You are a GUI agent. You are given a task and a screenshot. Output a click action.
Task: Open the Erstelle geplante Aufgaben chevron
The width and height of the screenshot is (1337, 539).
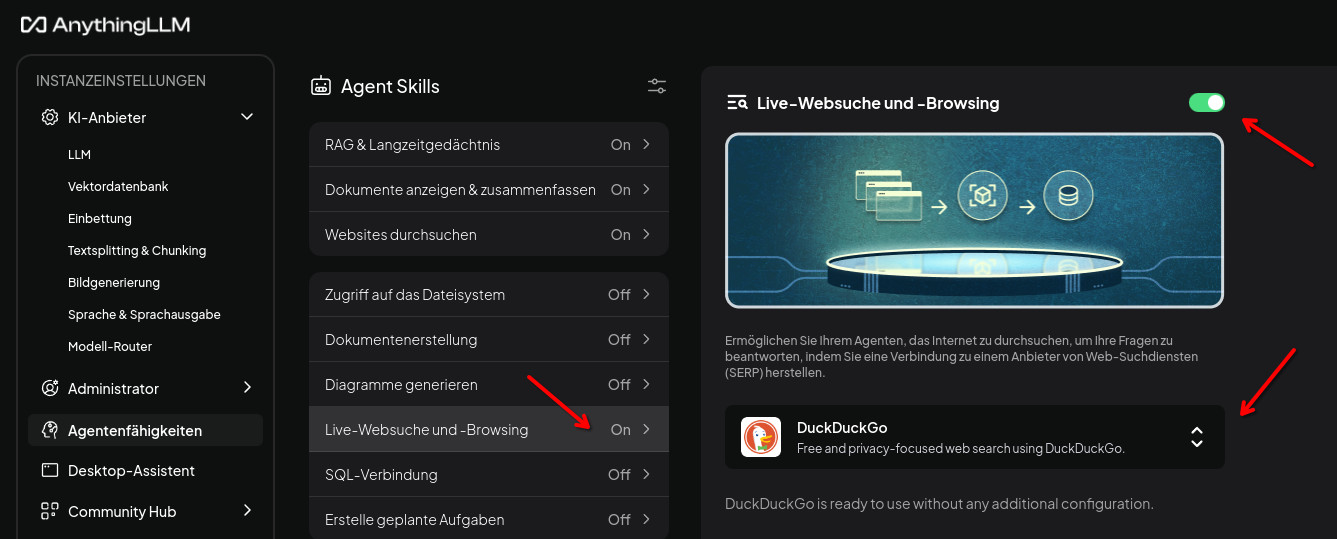647,519
